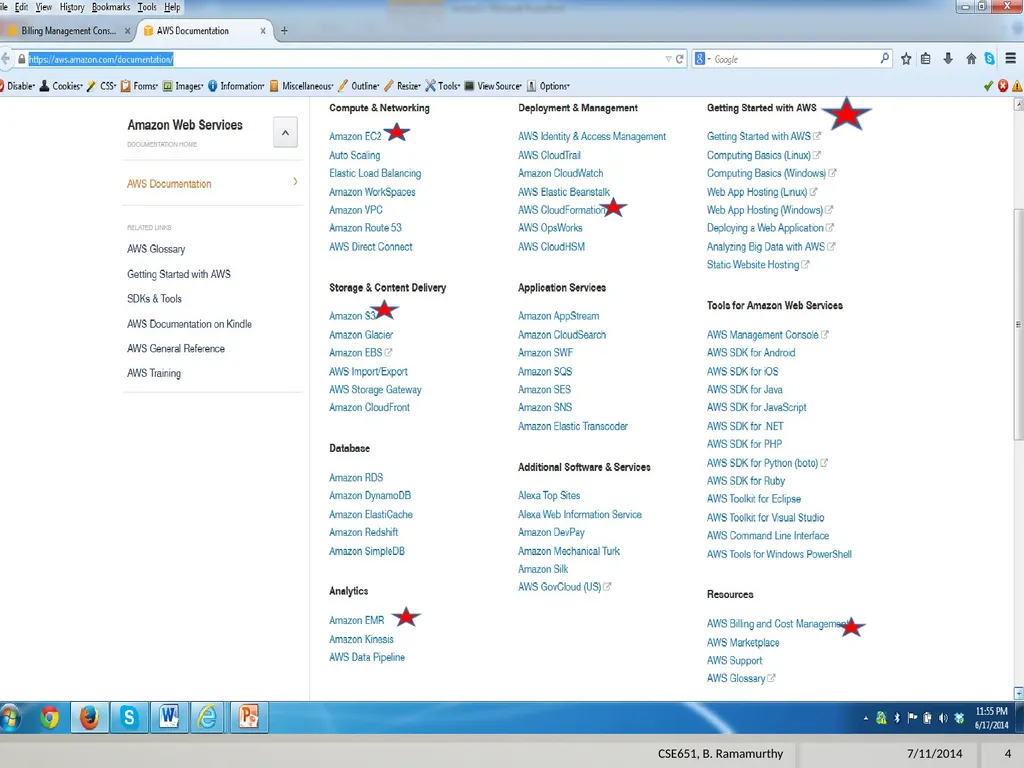Launch Internet Explorer from the taskbar

[208, 718]
